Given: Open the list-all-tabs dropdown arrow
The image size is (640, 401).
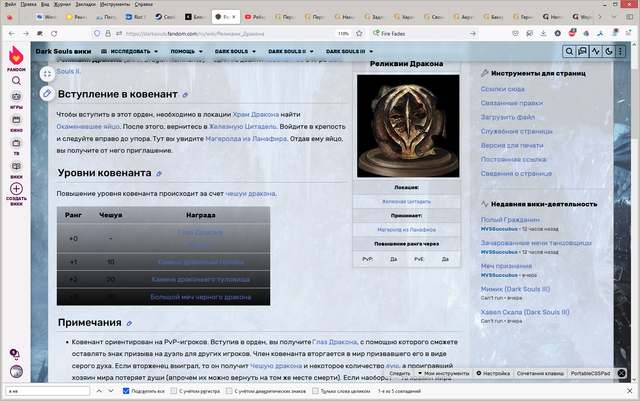Looking at the screenshot, I should tap(614, 17).
